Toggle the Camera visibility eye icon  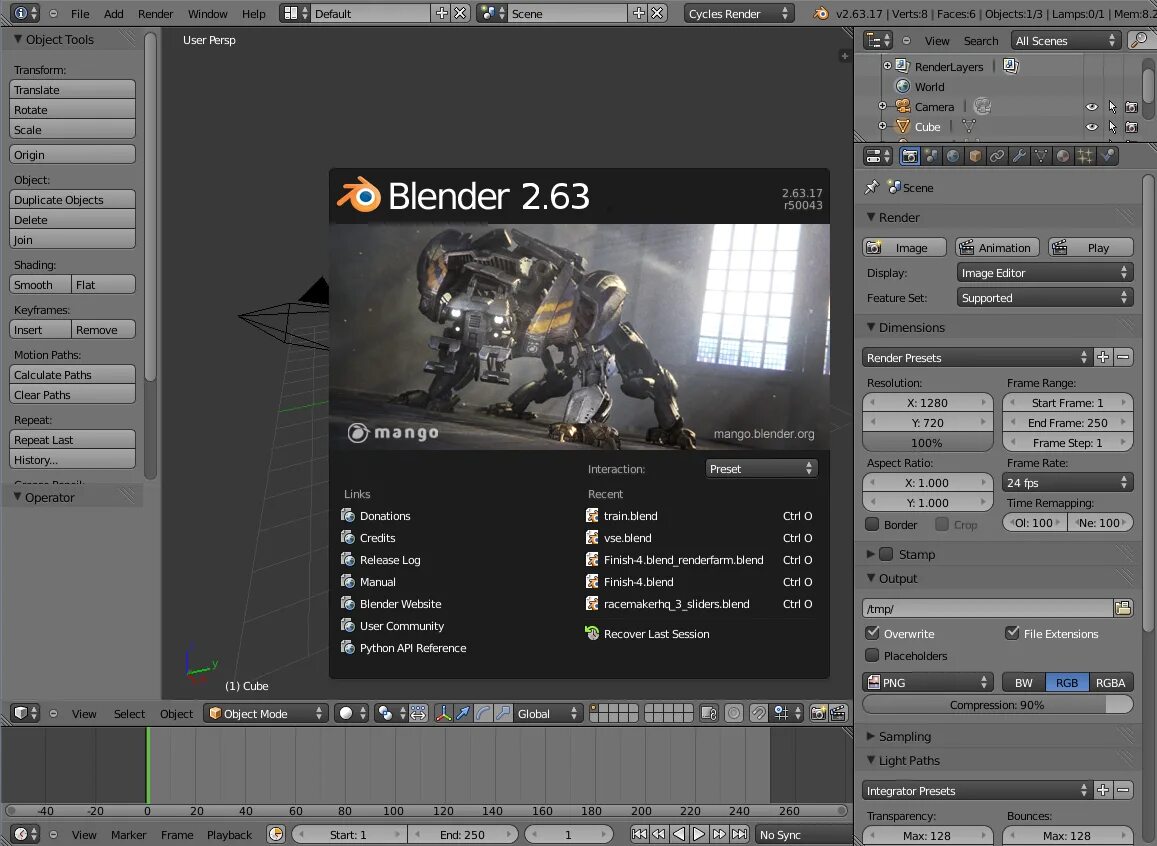[x=1091, y=107]
